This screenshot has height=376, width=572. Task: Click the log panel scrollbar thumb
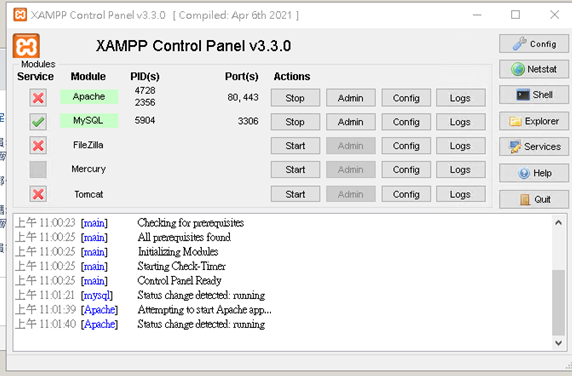559,303
